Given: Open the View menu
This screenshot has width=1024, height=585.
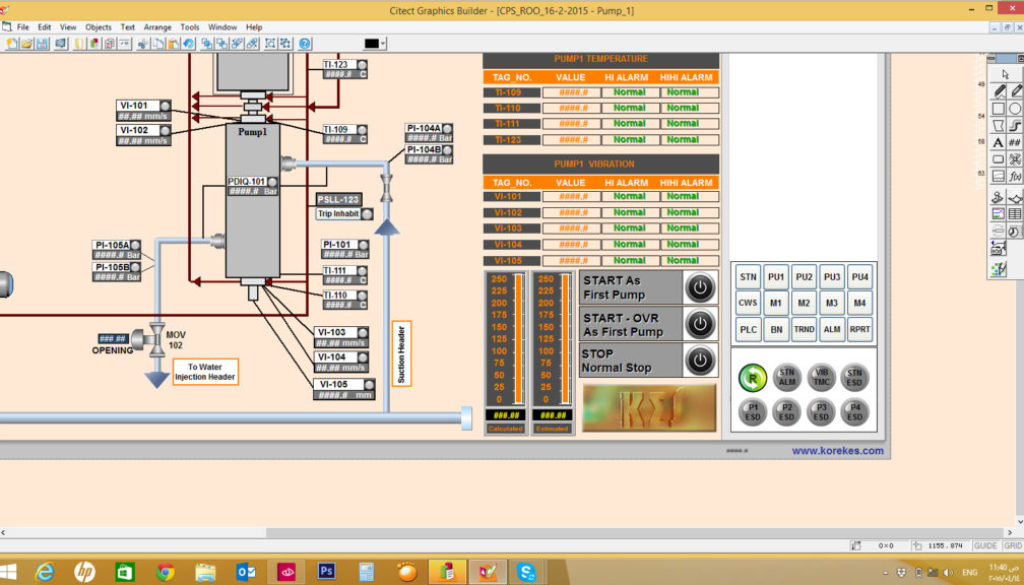Looking at the screenshot, I should [x=68, y=27].
